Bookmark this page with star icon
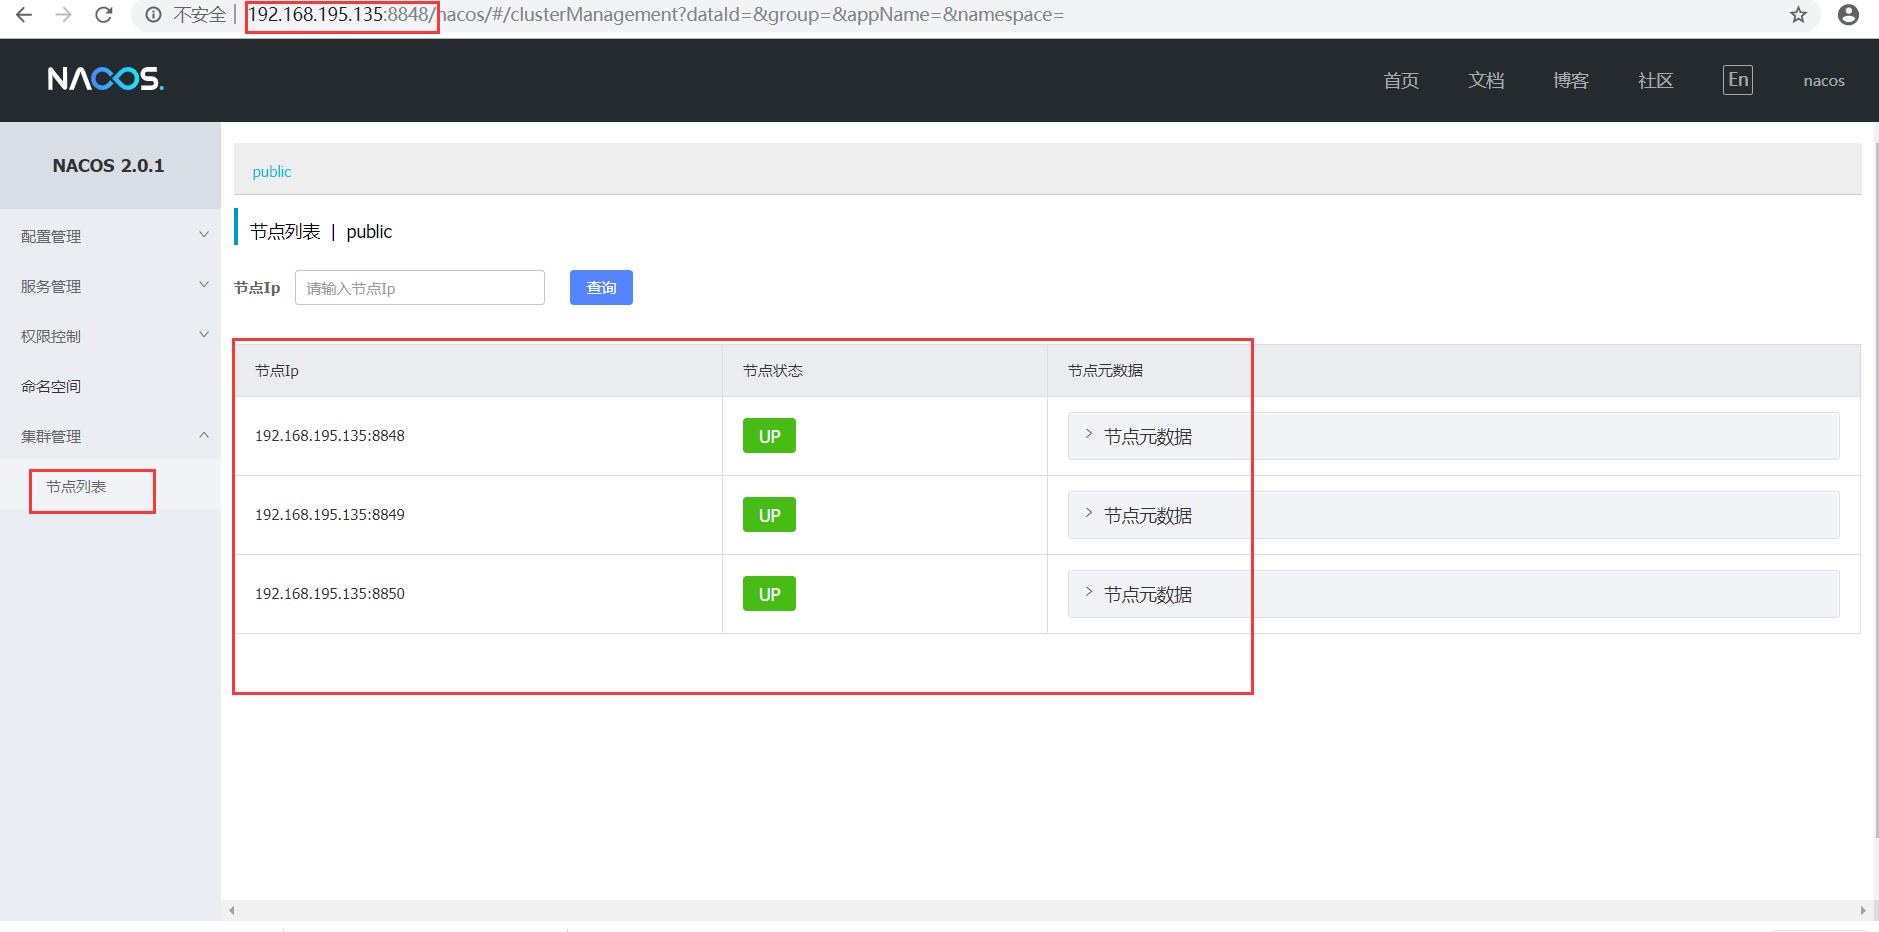 pos(1798,15)
